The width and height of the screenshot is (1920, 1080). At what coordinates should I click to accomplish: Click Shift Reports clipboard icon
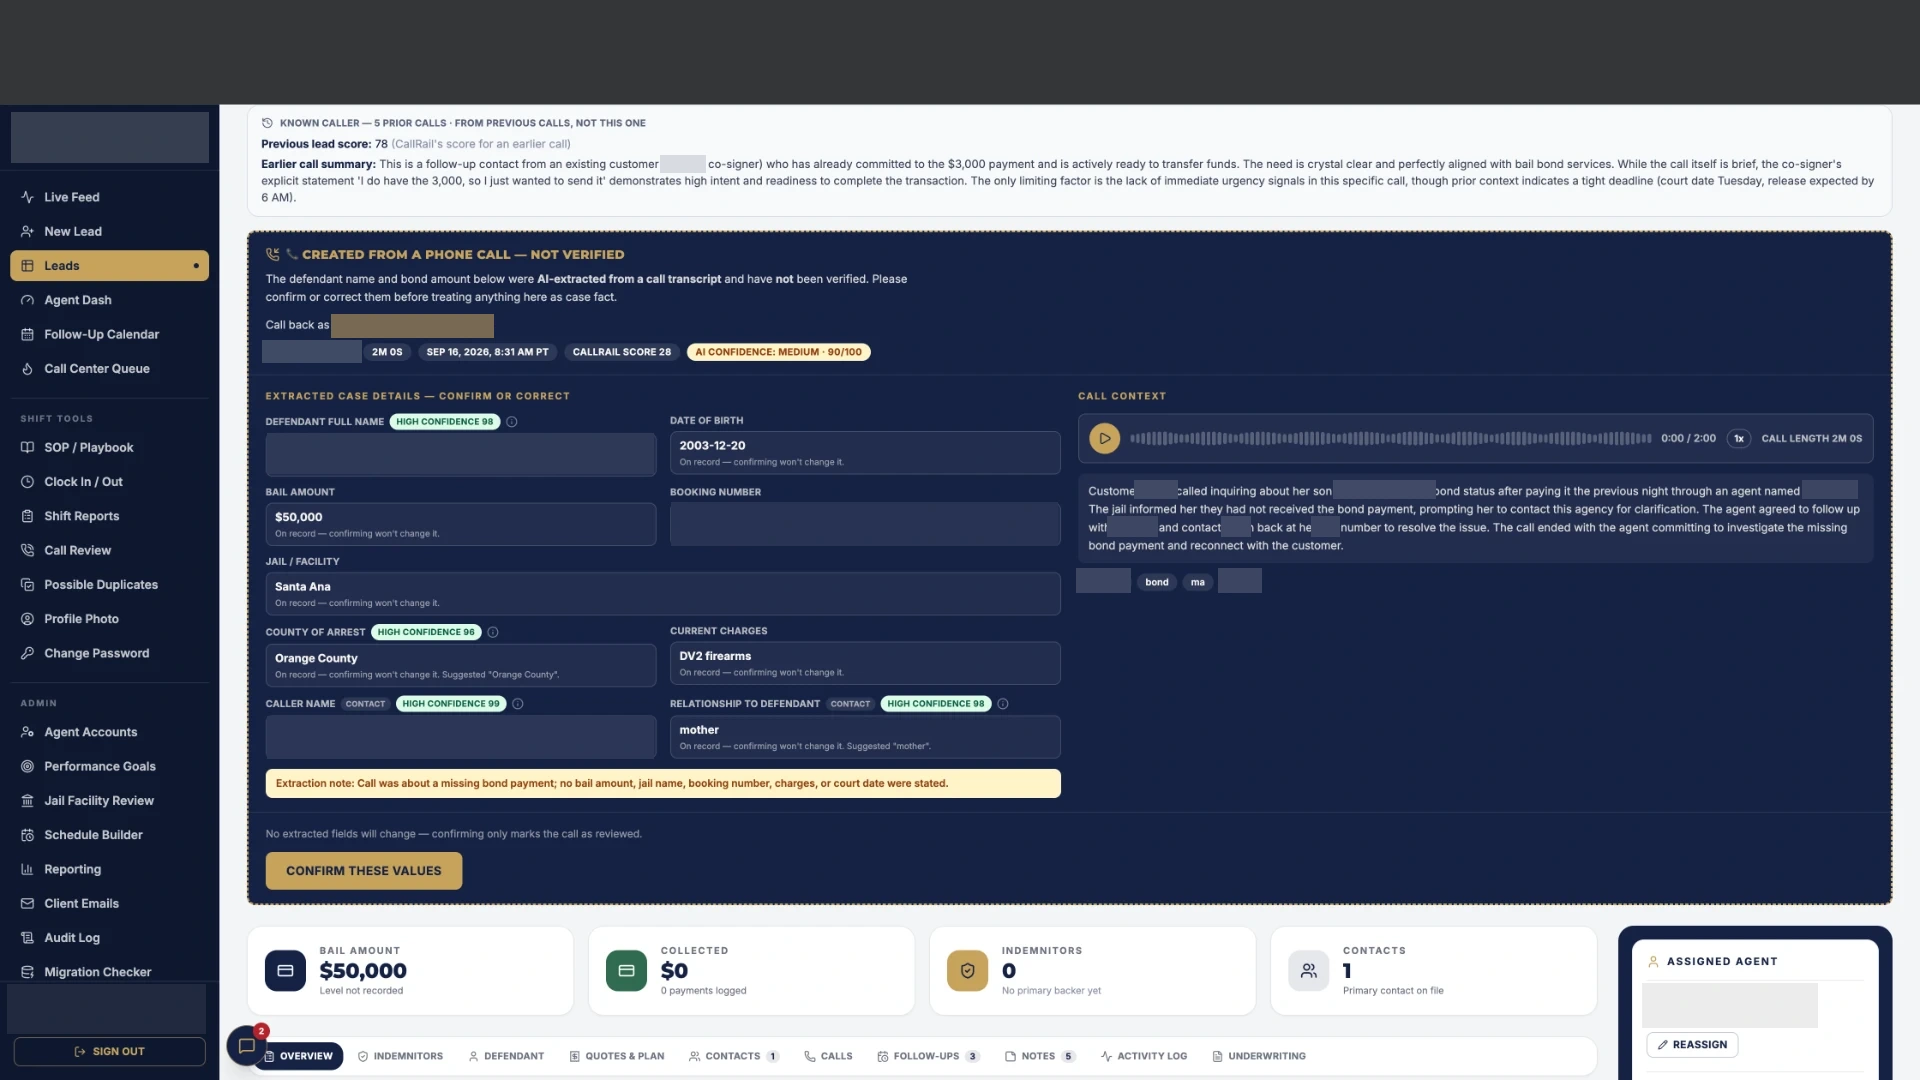click(x=27, y=516)
